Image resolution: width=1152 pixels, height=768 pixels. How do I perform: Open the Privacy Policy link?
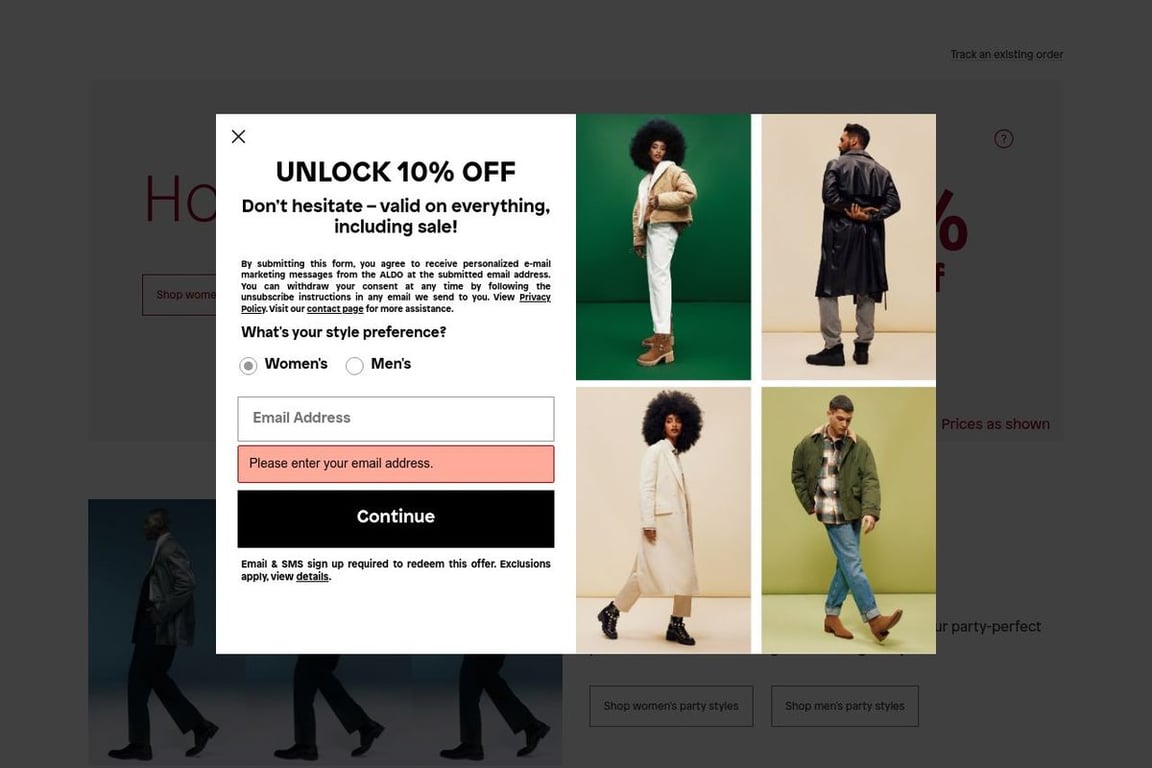(x=395, y=303)
